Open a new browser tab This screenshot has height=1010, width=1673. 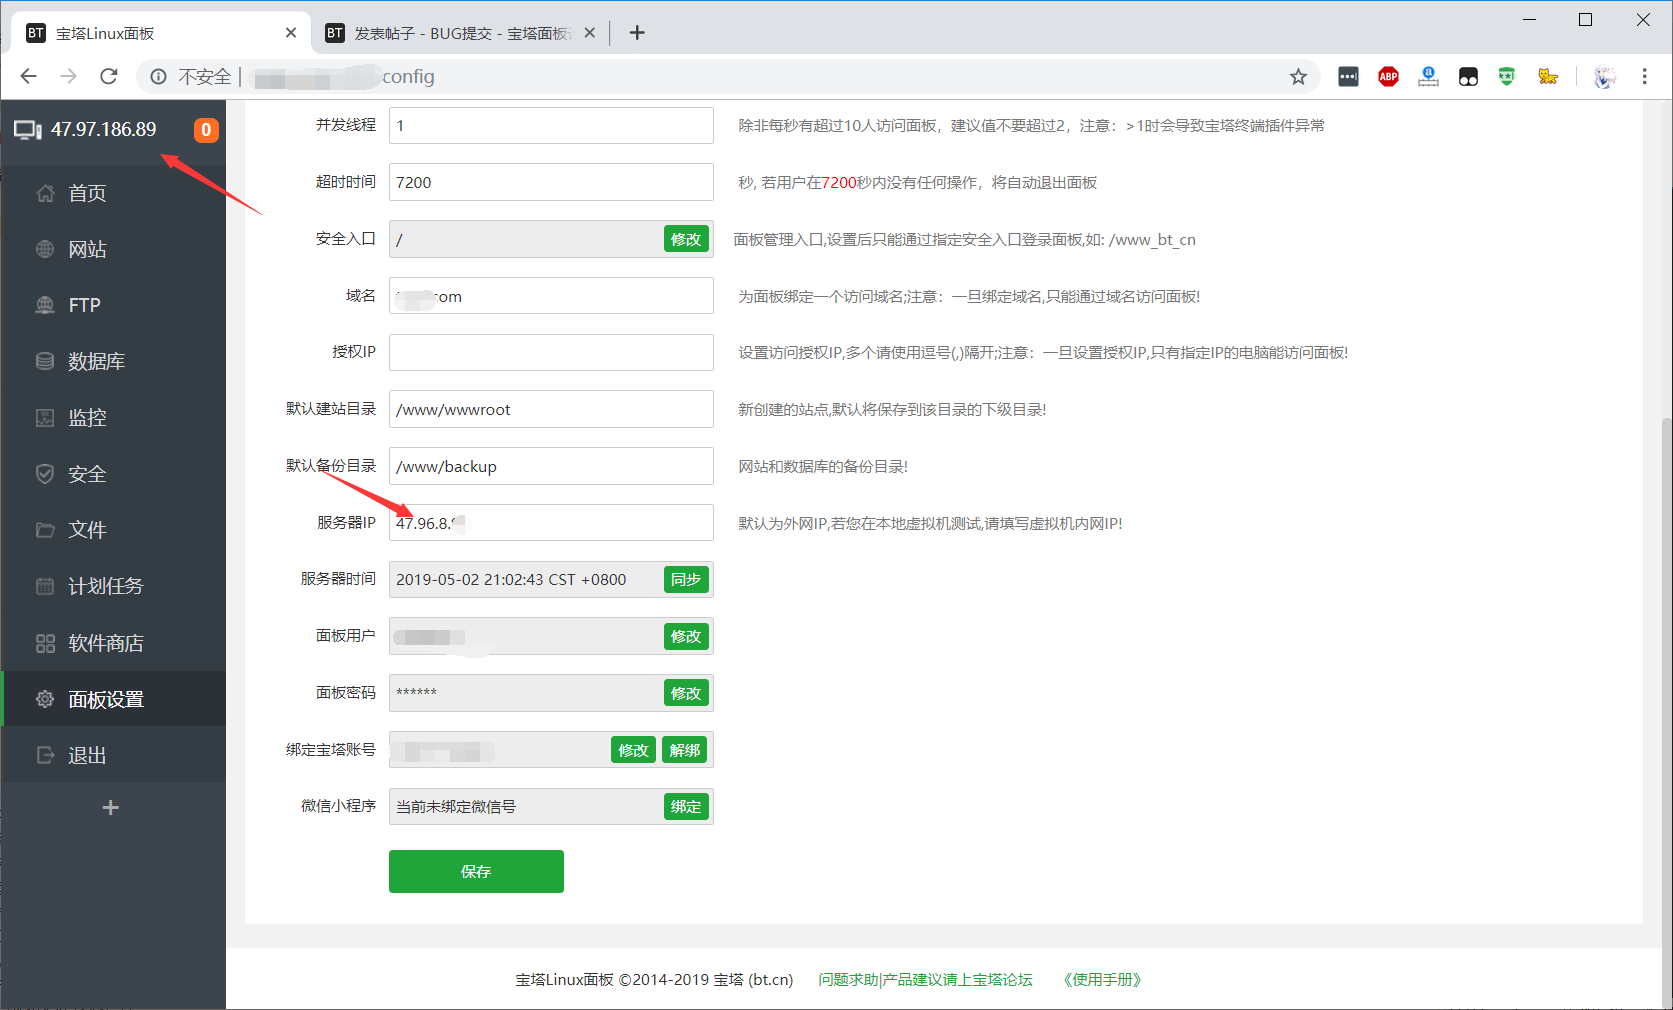point(637,33)
